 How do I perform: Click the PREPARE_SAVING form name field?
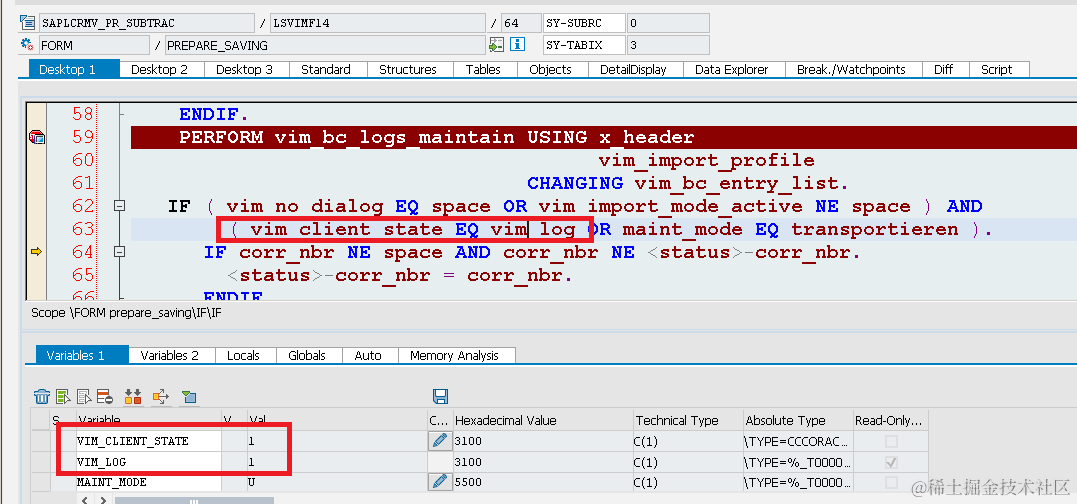326,45
